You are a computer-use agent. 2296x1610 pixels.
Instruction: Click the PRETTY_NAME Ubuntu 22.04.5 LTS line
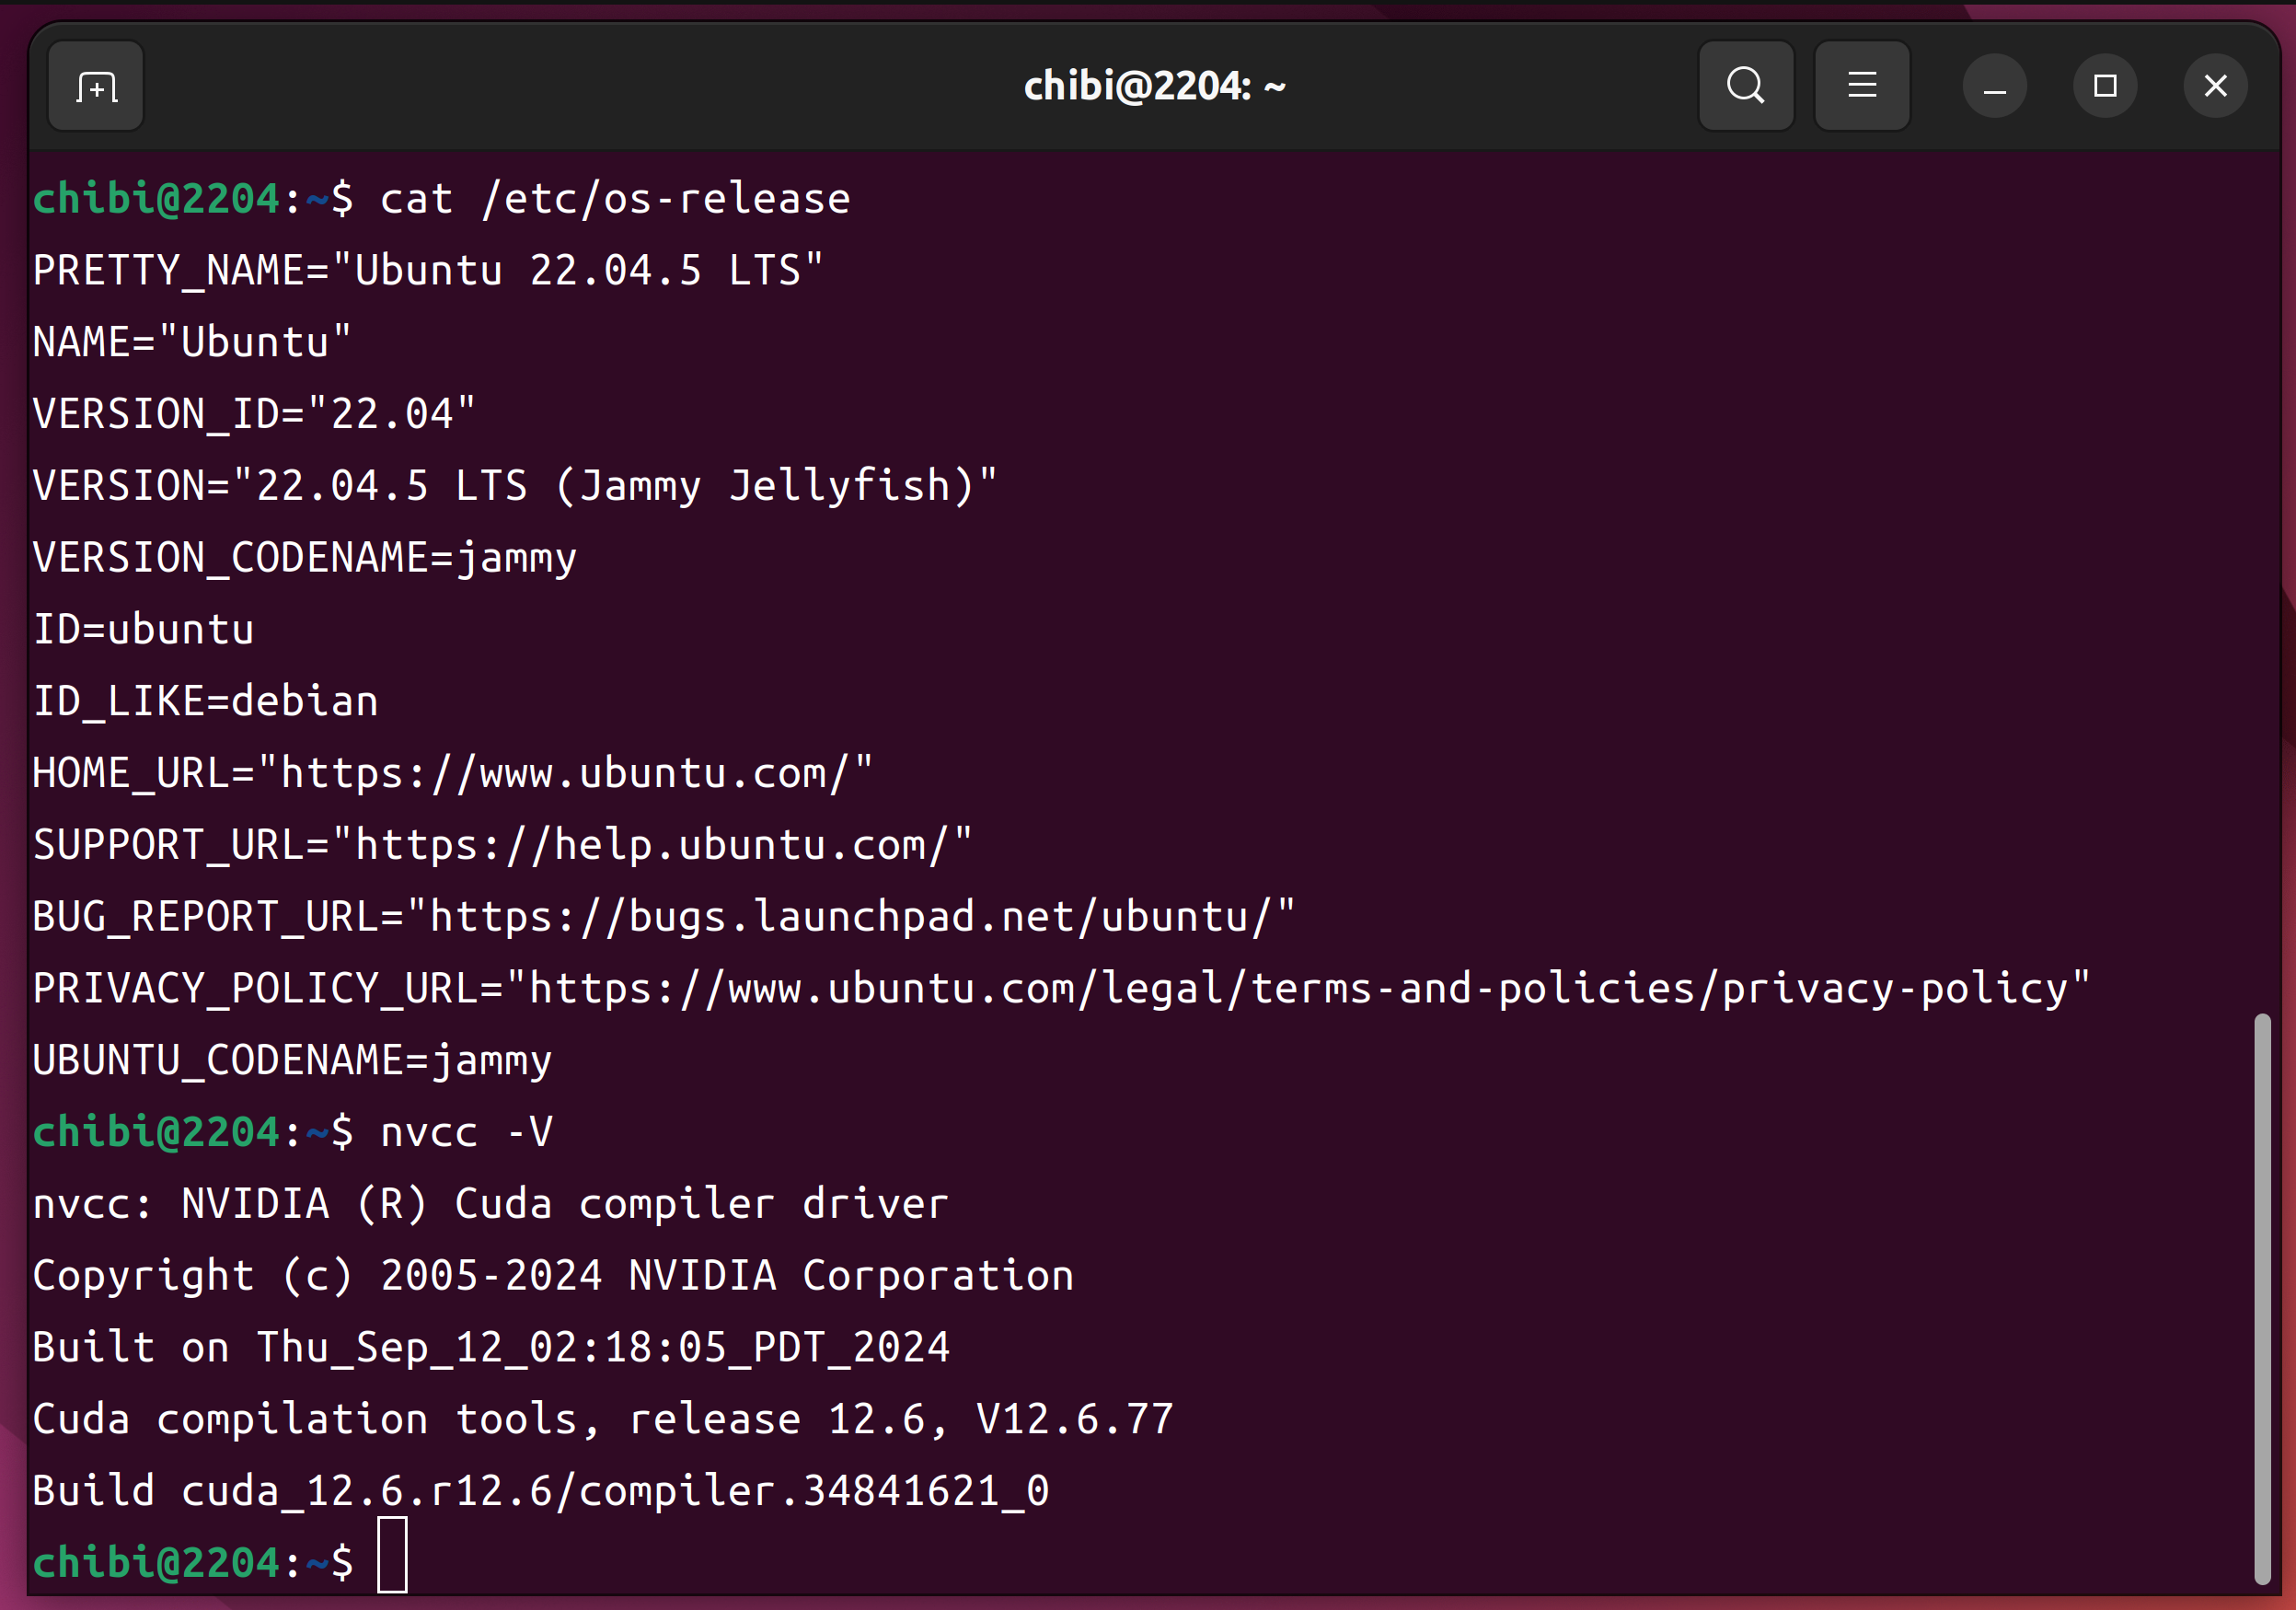tap(427, 271)
